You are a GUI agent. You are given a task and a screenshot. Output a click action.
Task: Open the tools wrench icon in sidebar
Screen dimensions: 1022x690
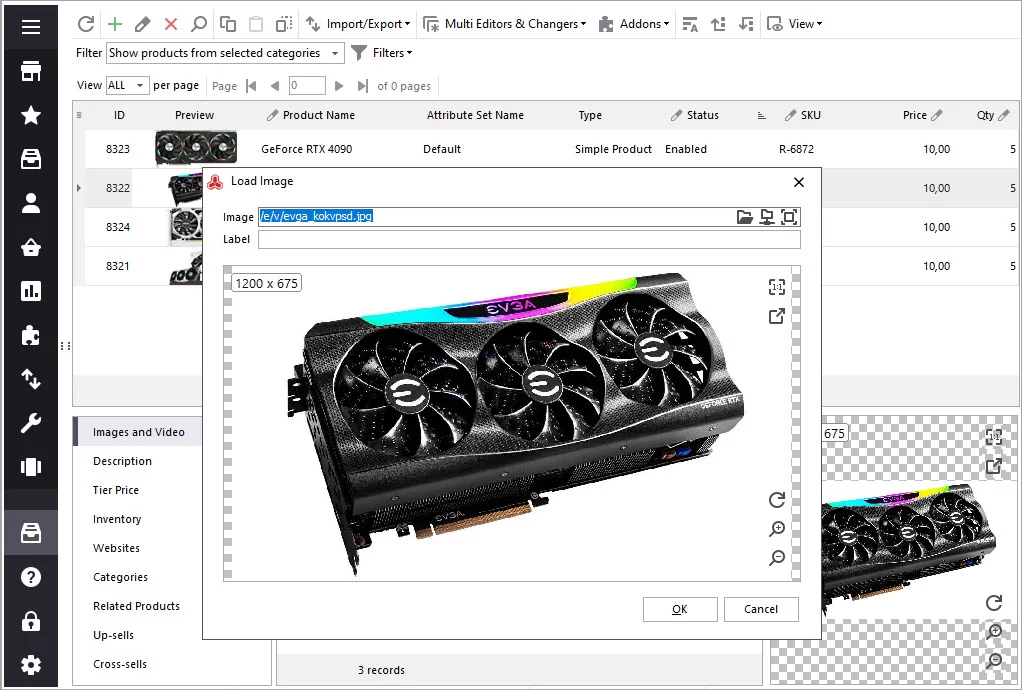[31, 424]
